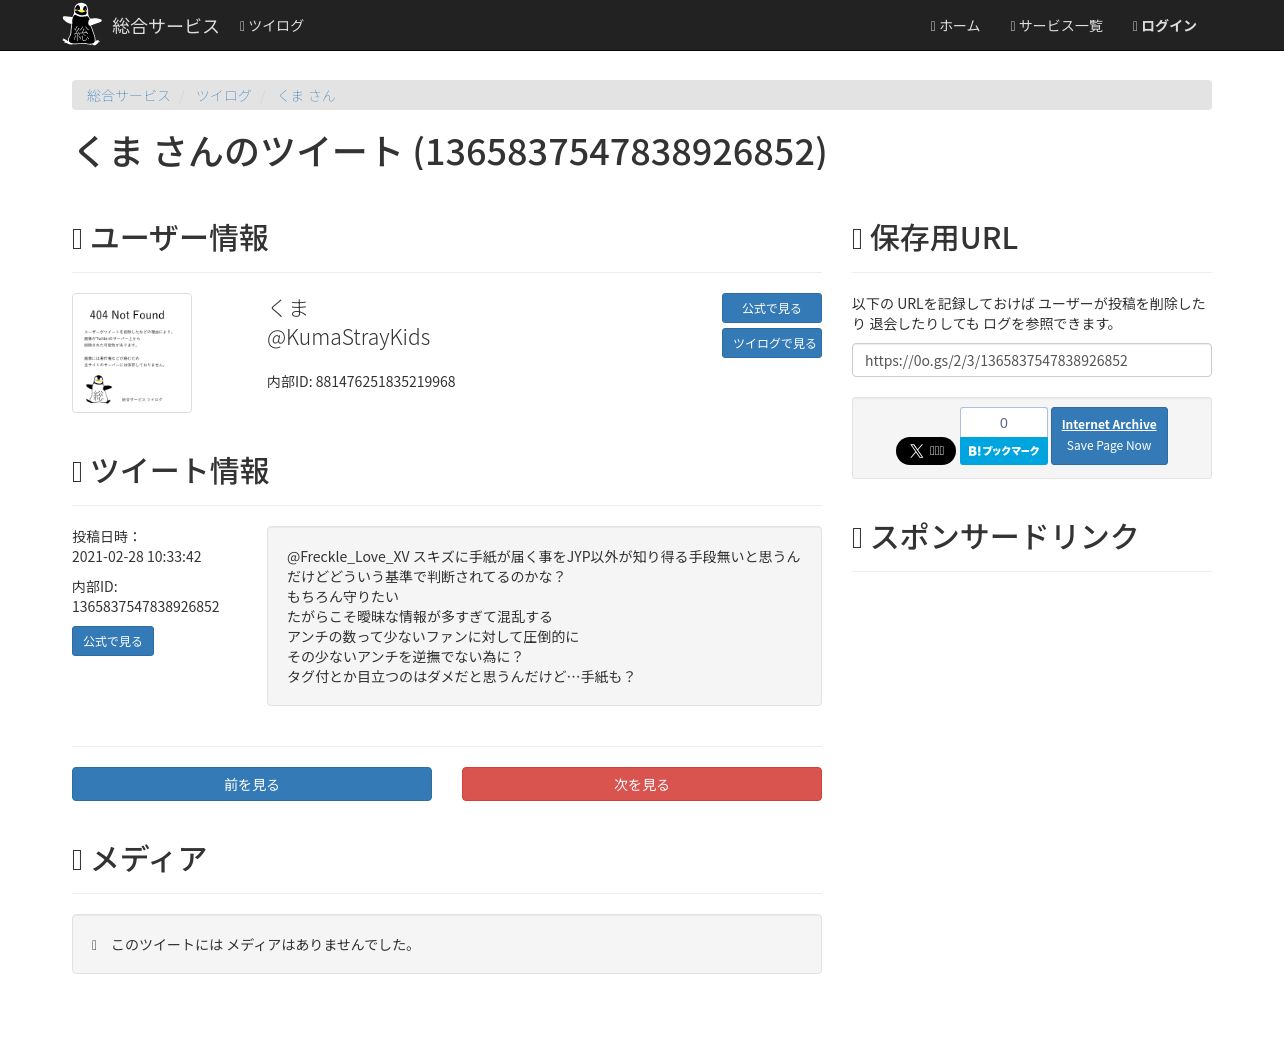The width and height of the screenshot is (1284, 1064).
Task: Click ツイログ breadcrumb link
Action: pos(224,96)
